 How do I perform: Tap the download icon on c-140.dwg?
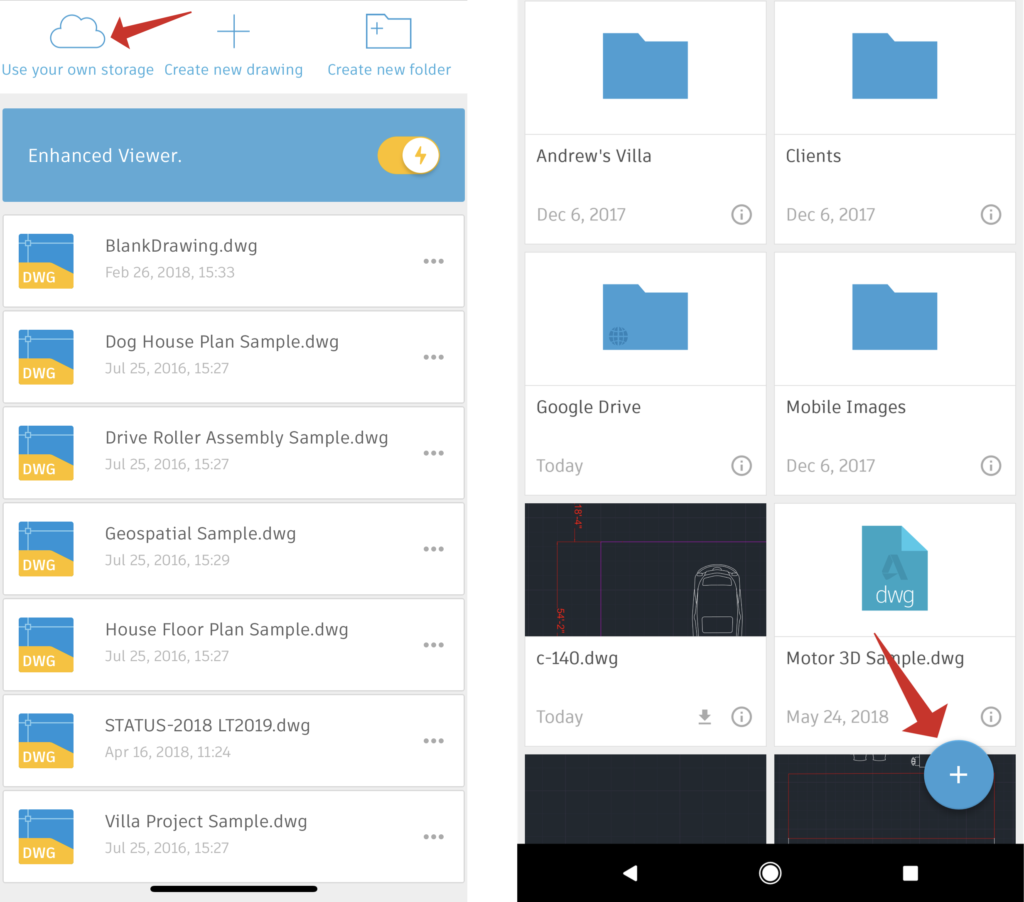(x=704, y=716)
